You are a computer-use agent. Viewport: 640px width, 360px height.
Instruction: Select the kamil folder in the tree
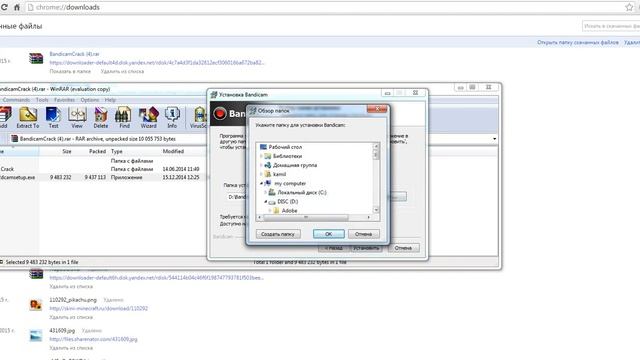click(279, 174)
